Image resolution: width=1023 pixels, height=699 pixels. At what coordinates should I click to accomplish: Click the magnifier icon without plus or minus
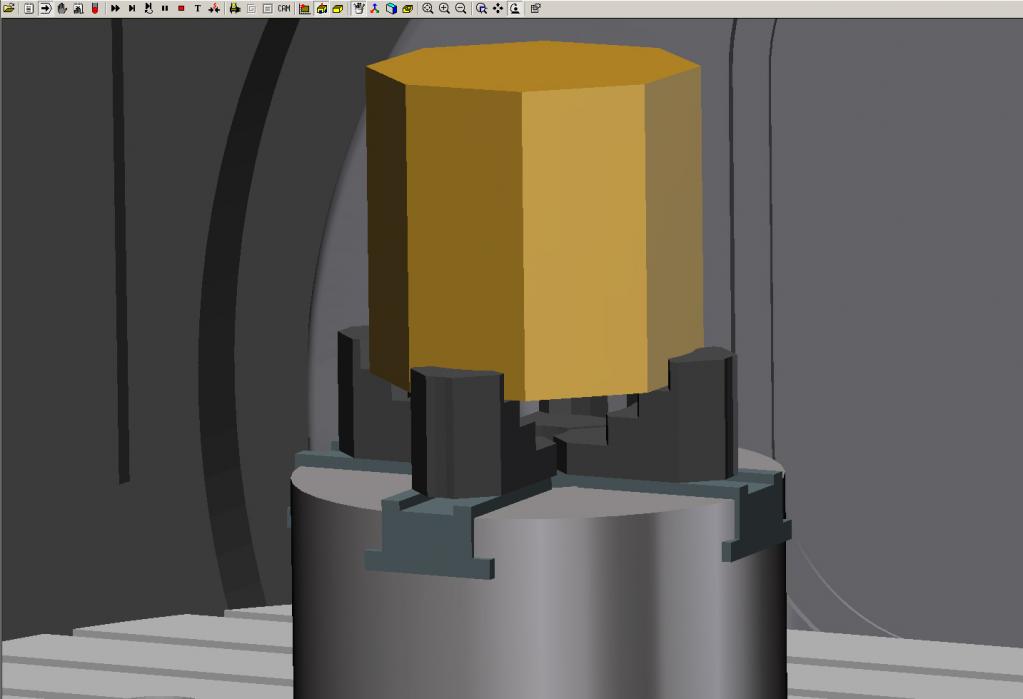(428, 8)
